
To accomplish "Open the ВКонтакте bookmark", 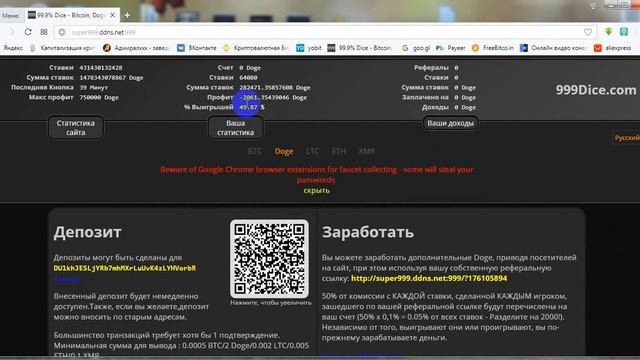I will pyautogui.click(x=197, y=48).
